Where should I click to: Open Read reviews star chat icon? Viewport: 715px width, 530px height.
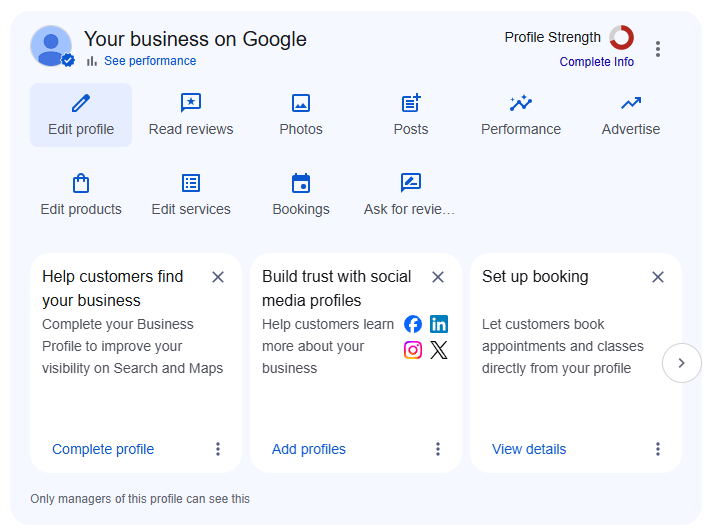[191, 103]
